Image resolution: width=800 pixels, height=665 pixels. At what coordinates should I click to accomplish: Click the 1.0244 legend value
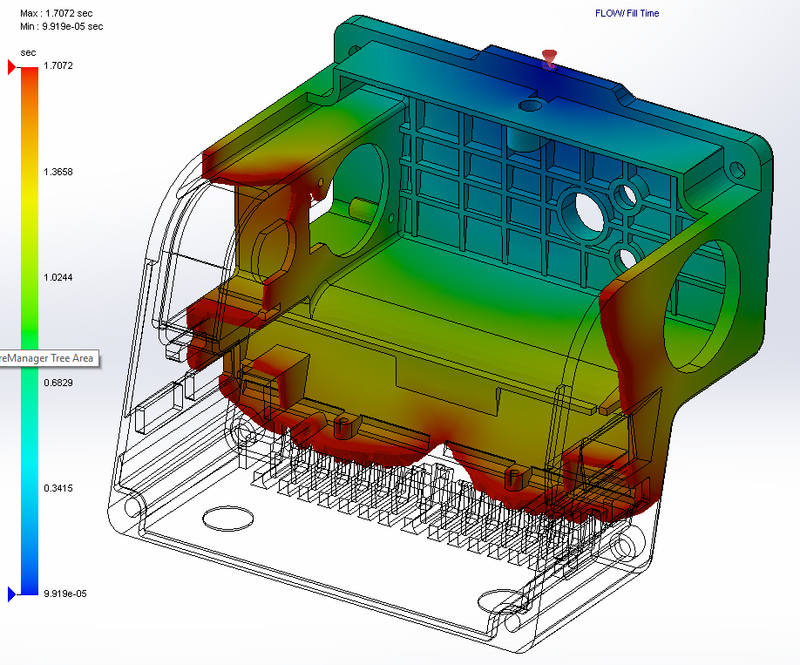pyautogui.click(x=57, y=277)
